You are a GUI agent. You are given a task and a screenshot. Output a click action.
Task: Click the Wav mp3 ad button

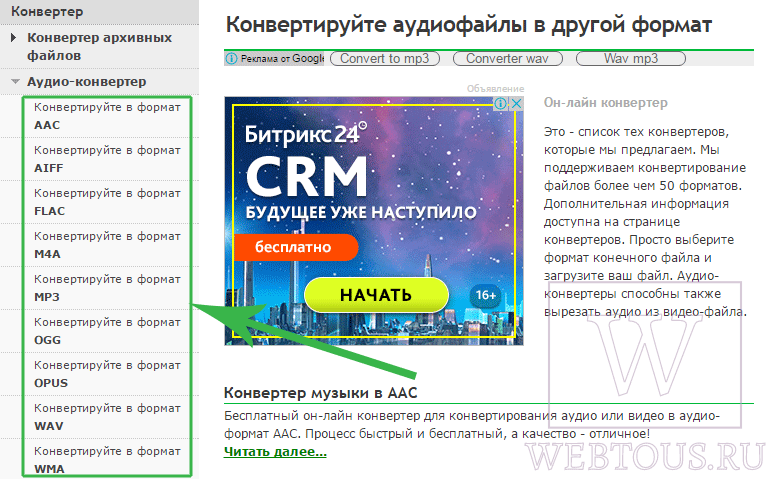pyautogui.click(x=631, y=58)
